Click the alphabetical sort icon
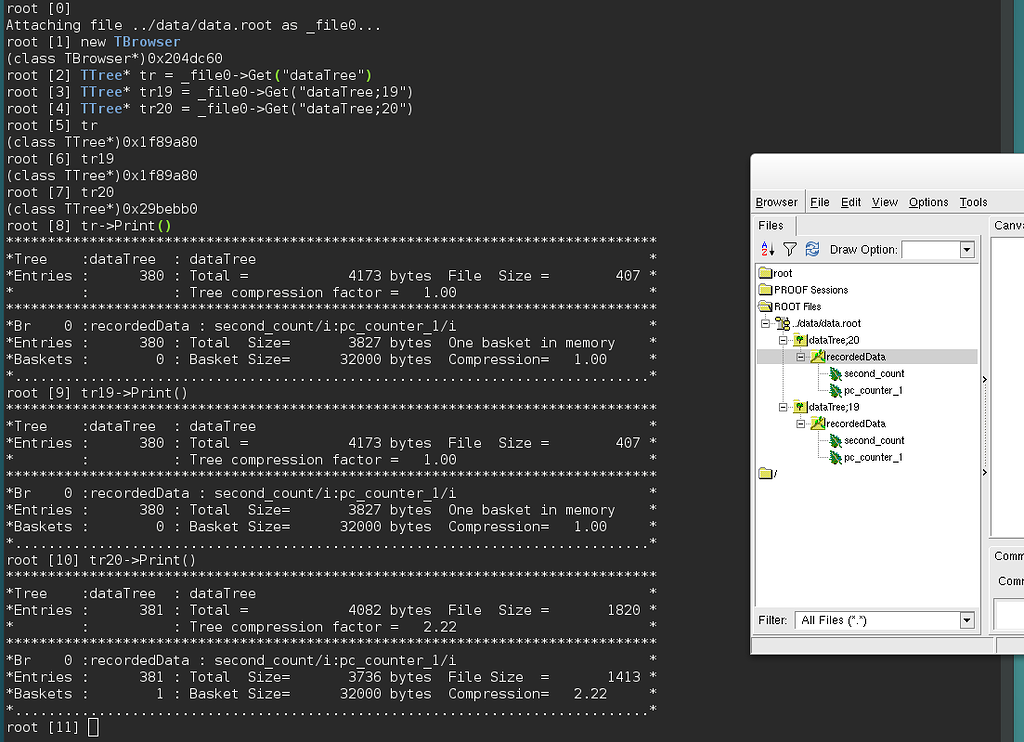Viewport: 1024px width, 742px height. [x=768, y=250]
